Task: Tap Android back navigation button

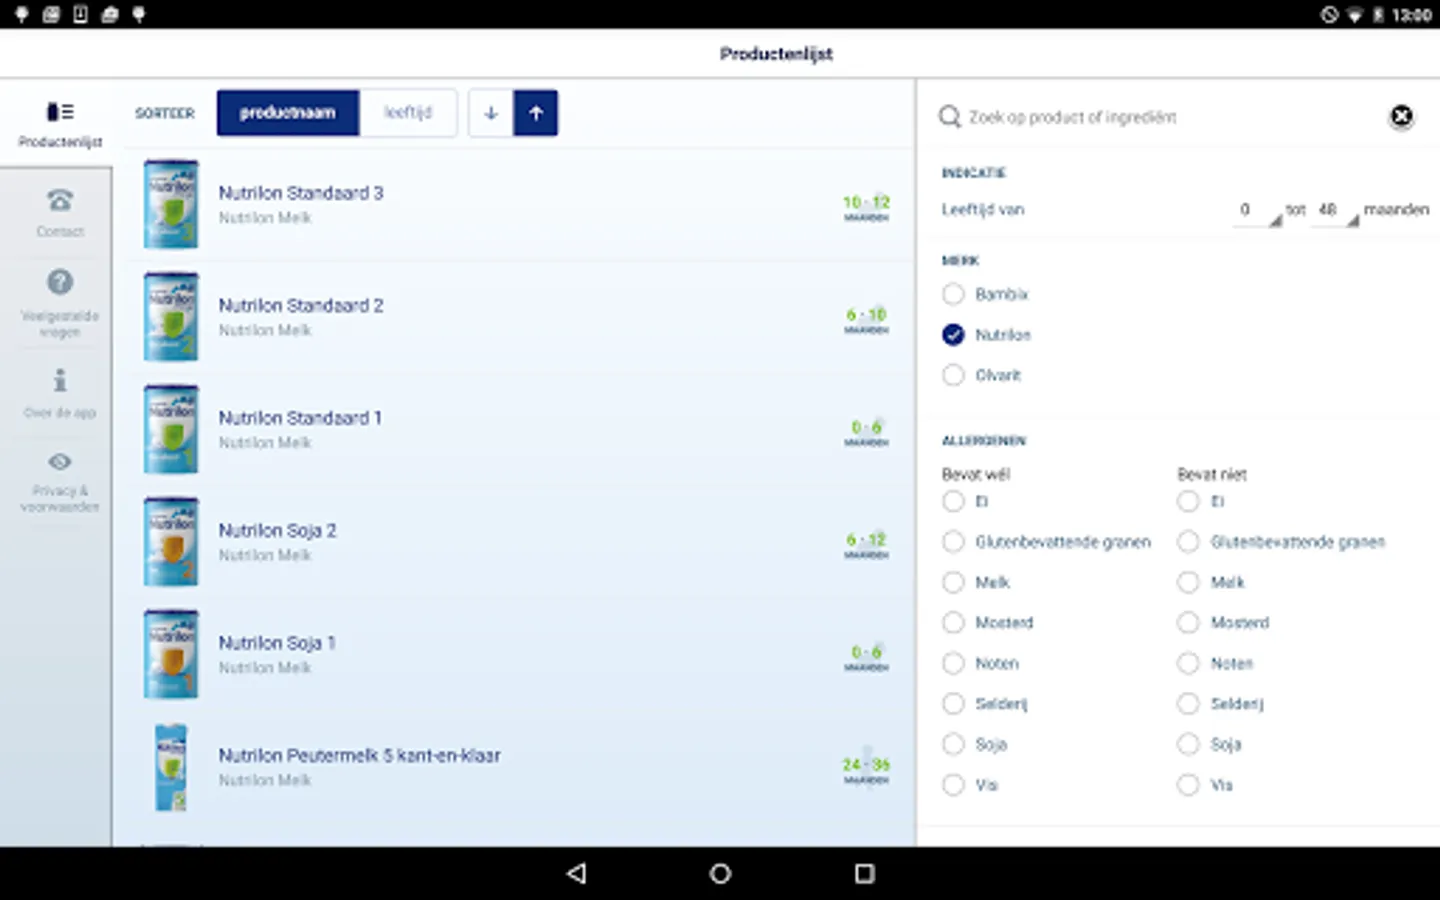Action: click(576, 873)
